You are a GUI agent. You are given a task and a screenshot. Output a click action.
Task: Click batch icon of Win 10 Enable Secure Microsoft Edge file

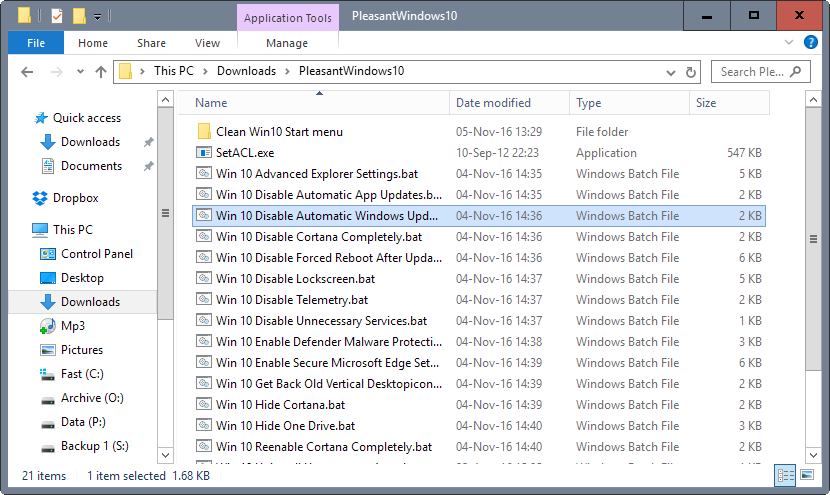pos(204,362)
